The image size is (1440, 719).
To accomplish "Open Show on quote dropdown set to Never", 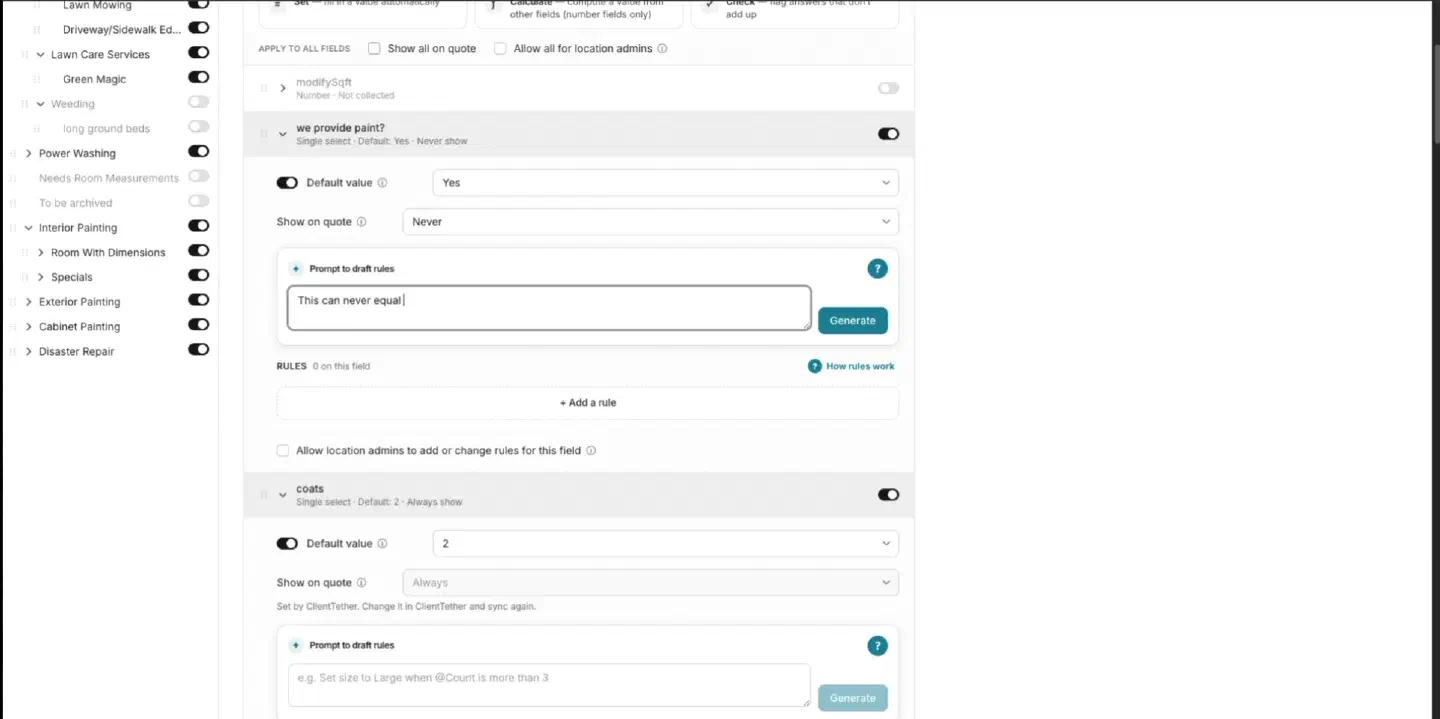I will 650,222.
